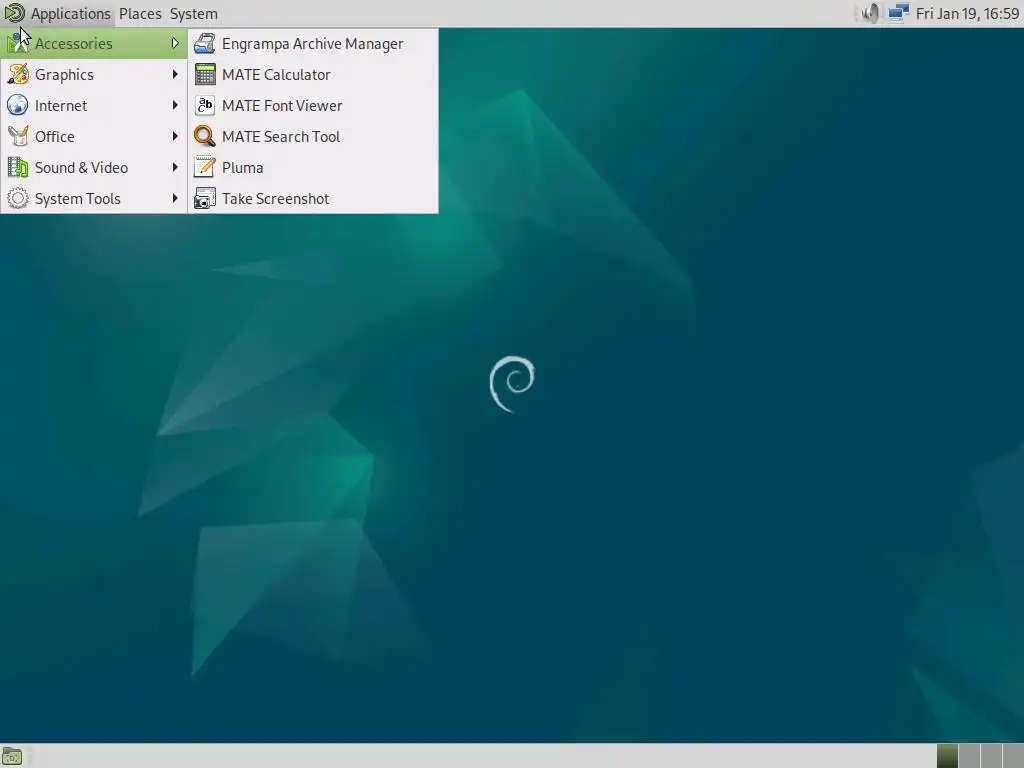Expand the Sound & Video submenu

94,168
